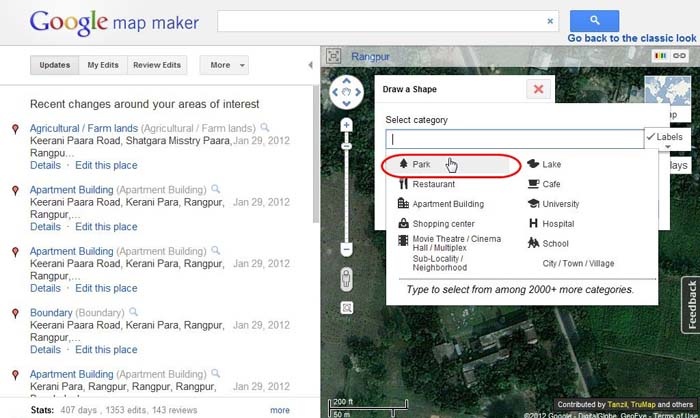Screen dimensions: 700x418
Task: Open the Review Edits tab
Action: point(157,65)
